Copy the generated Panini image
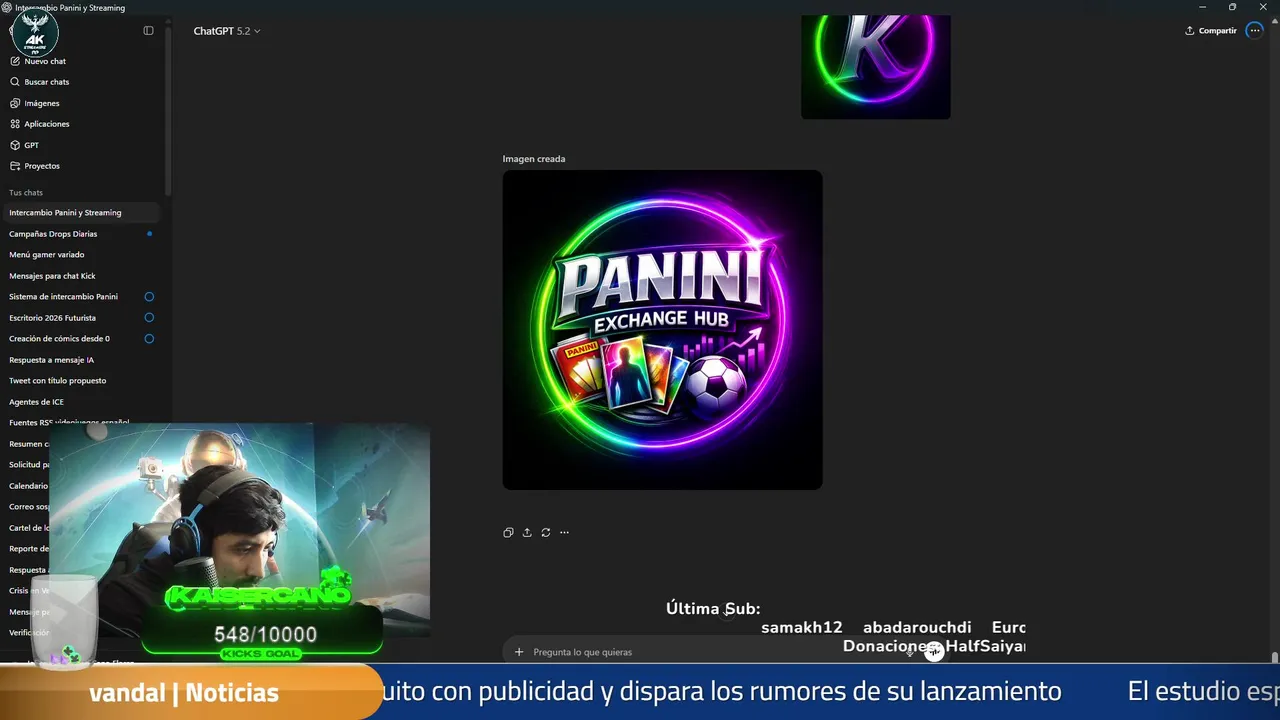The height and width of the screenshot is (720, 1280). point(508,532)
